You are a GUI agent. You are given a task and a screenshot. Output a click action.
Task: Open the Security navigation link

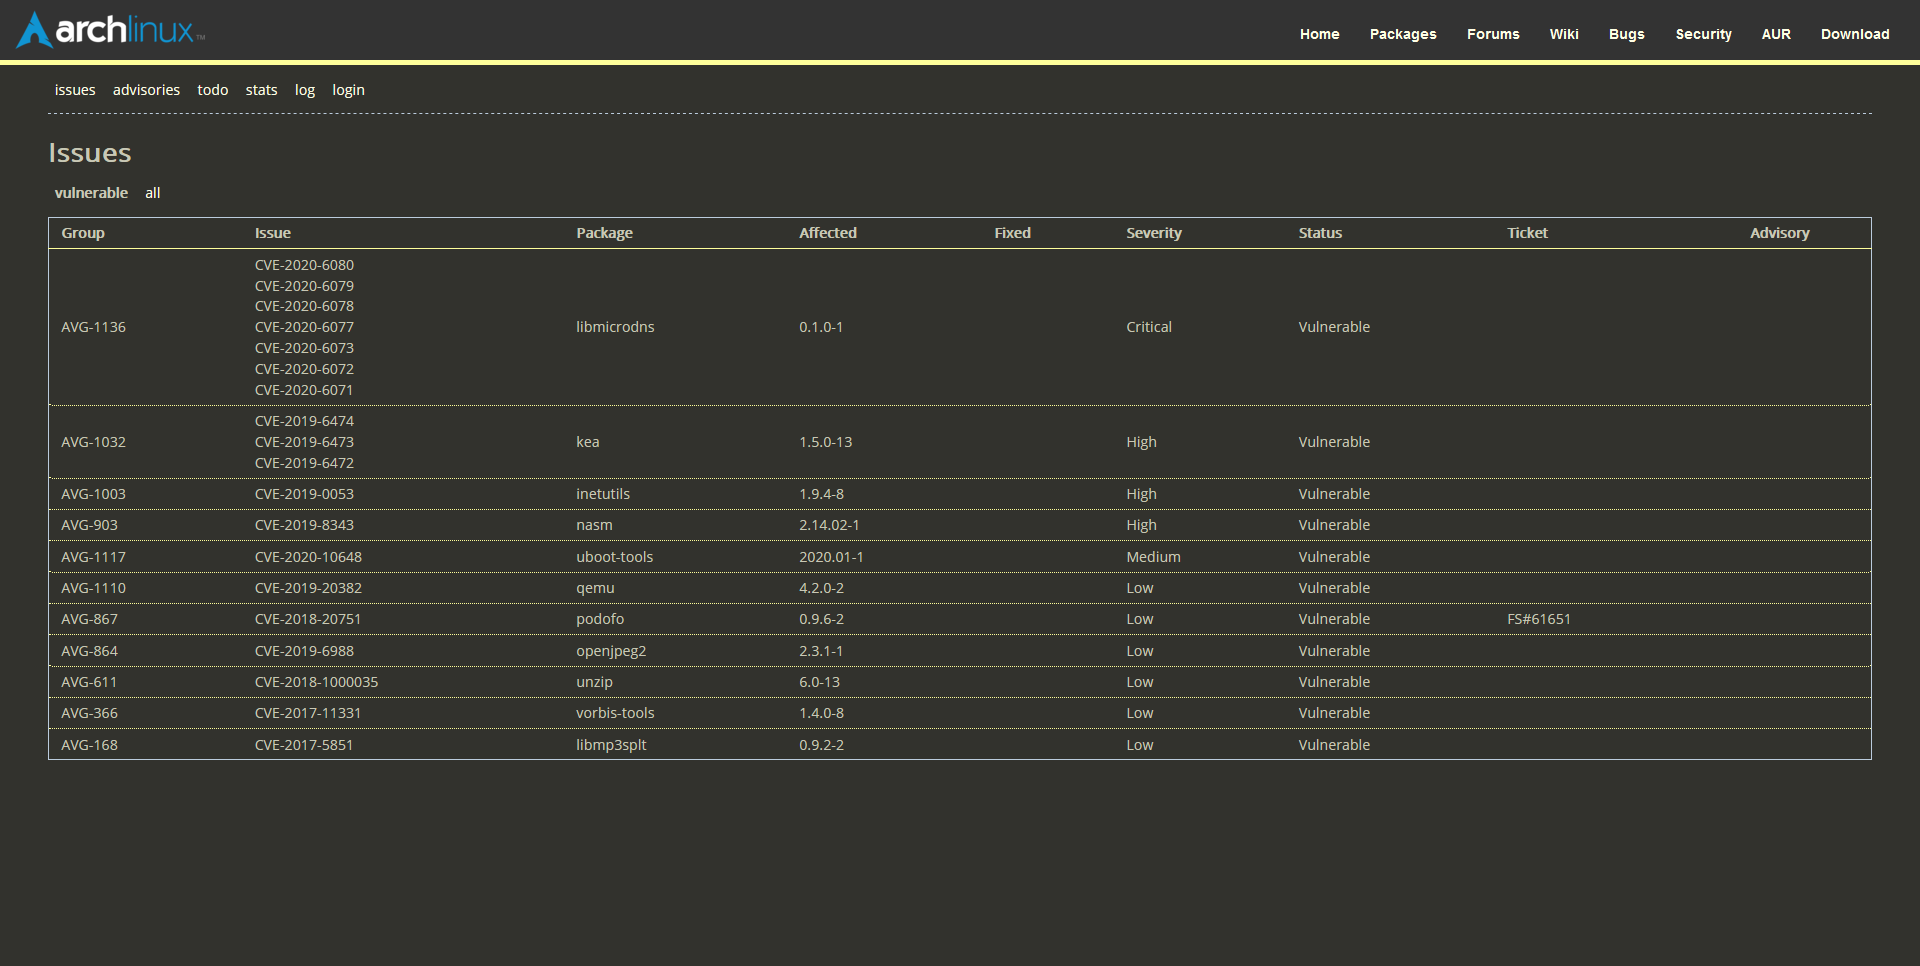click(x=1703, y=34)
